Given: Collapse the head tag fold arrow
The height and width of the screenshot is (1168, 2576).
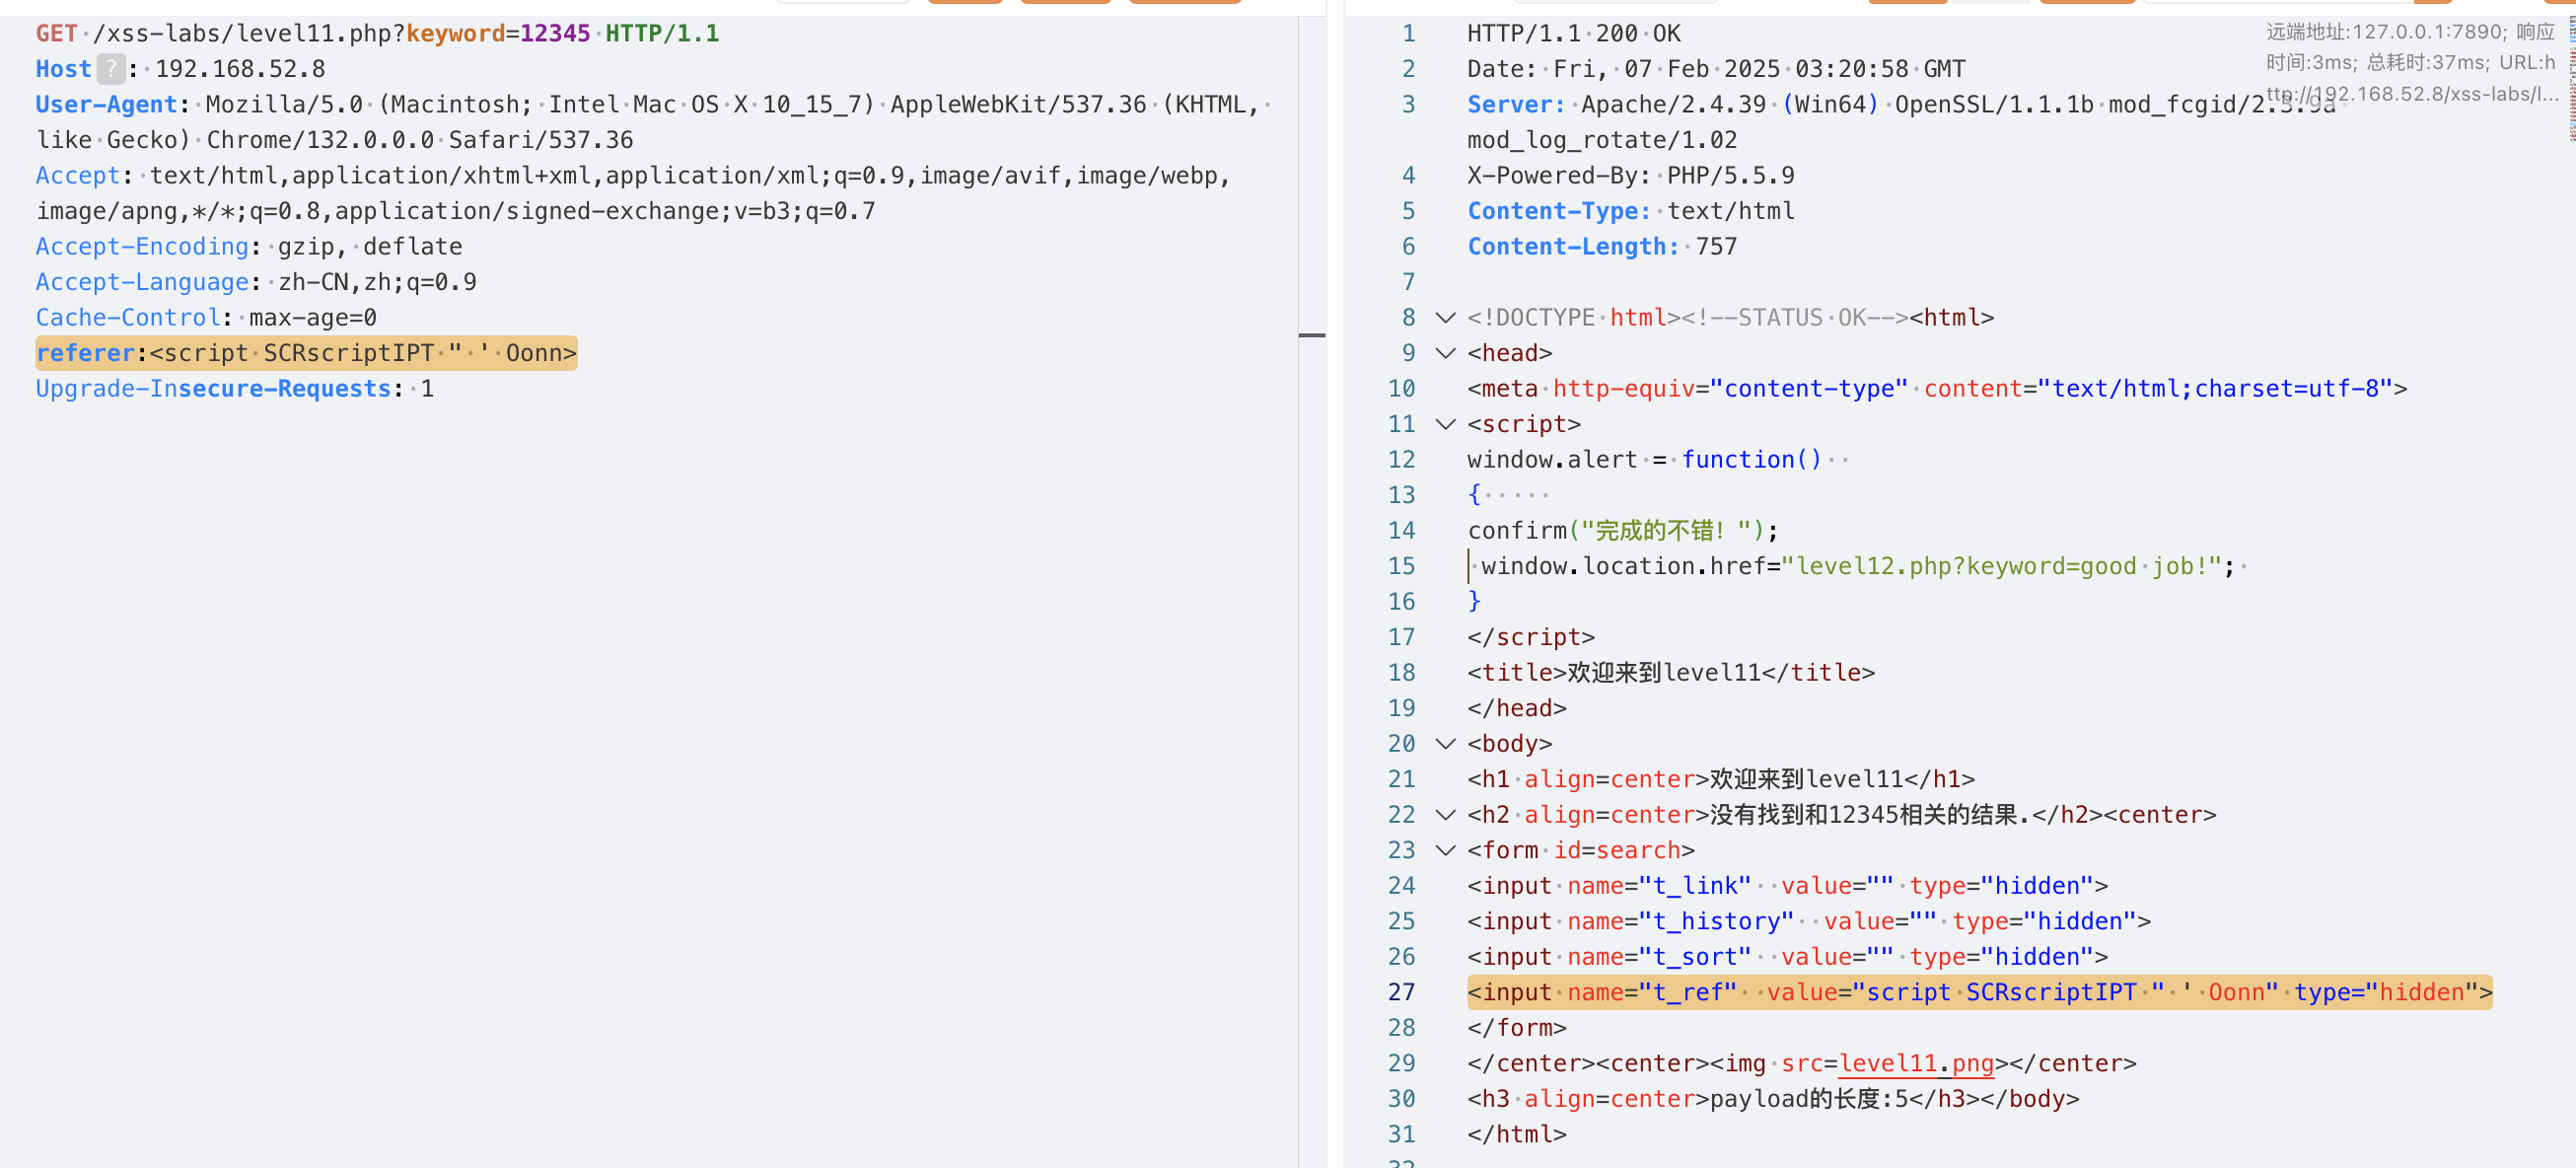Looking at the screenshot, I should click(1445, 353).
